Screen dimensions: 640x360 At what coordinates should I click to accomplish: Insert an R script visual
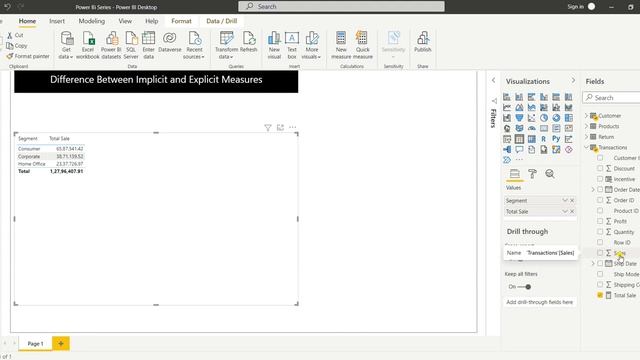click(x=544, y=139)
